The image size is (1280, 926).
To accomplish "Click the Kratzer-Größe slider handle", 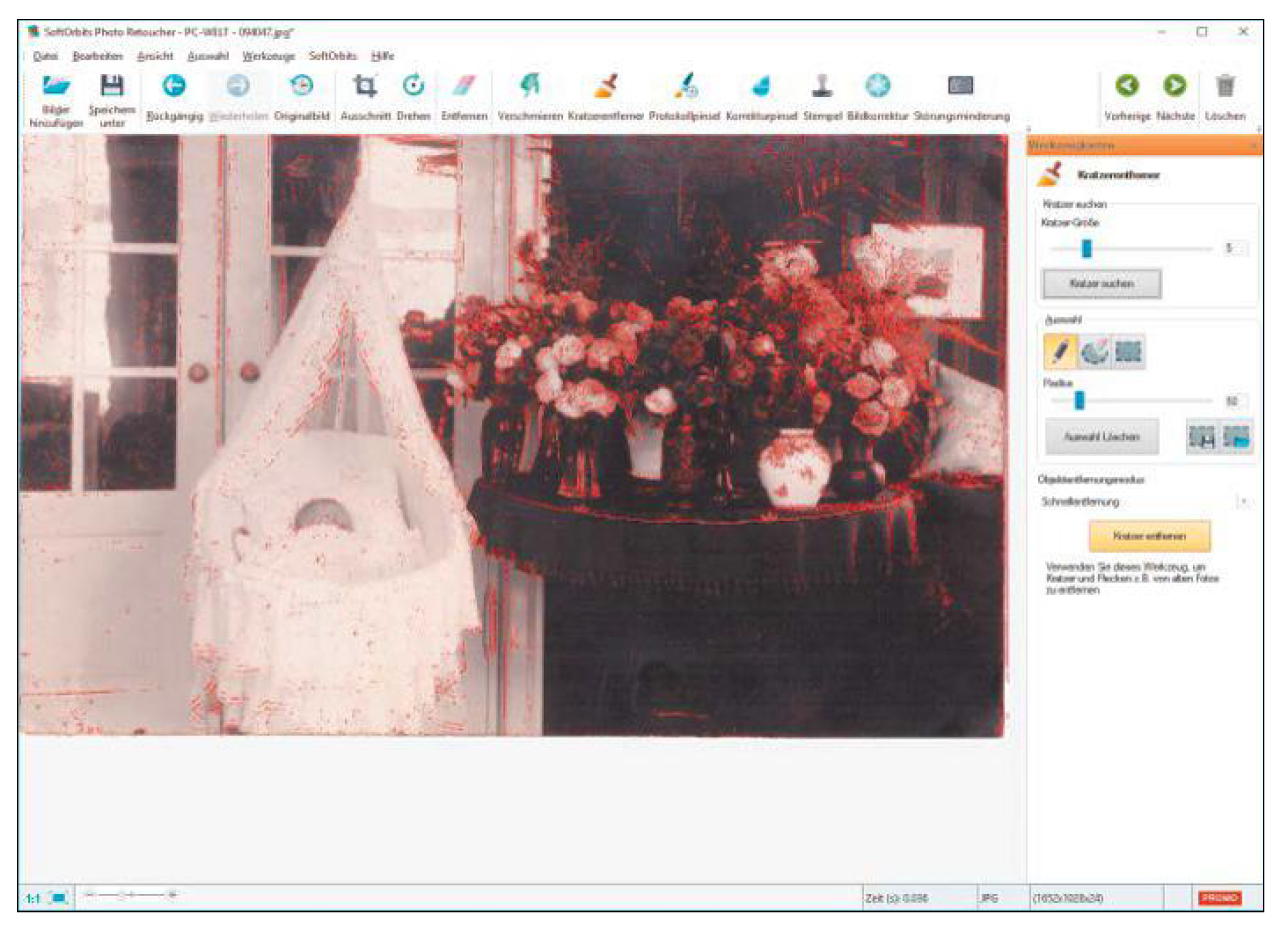I will pyautogui.click(x=1086, y=248).
